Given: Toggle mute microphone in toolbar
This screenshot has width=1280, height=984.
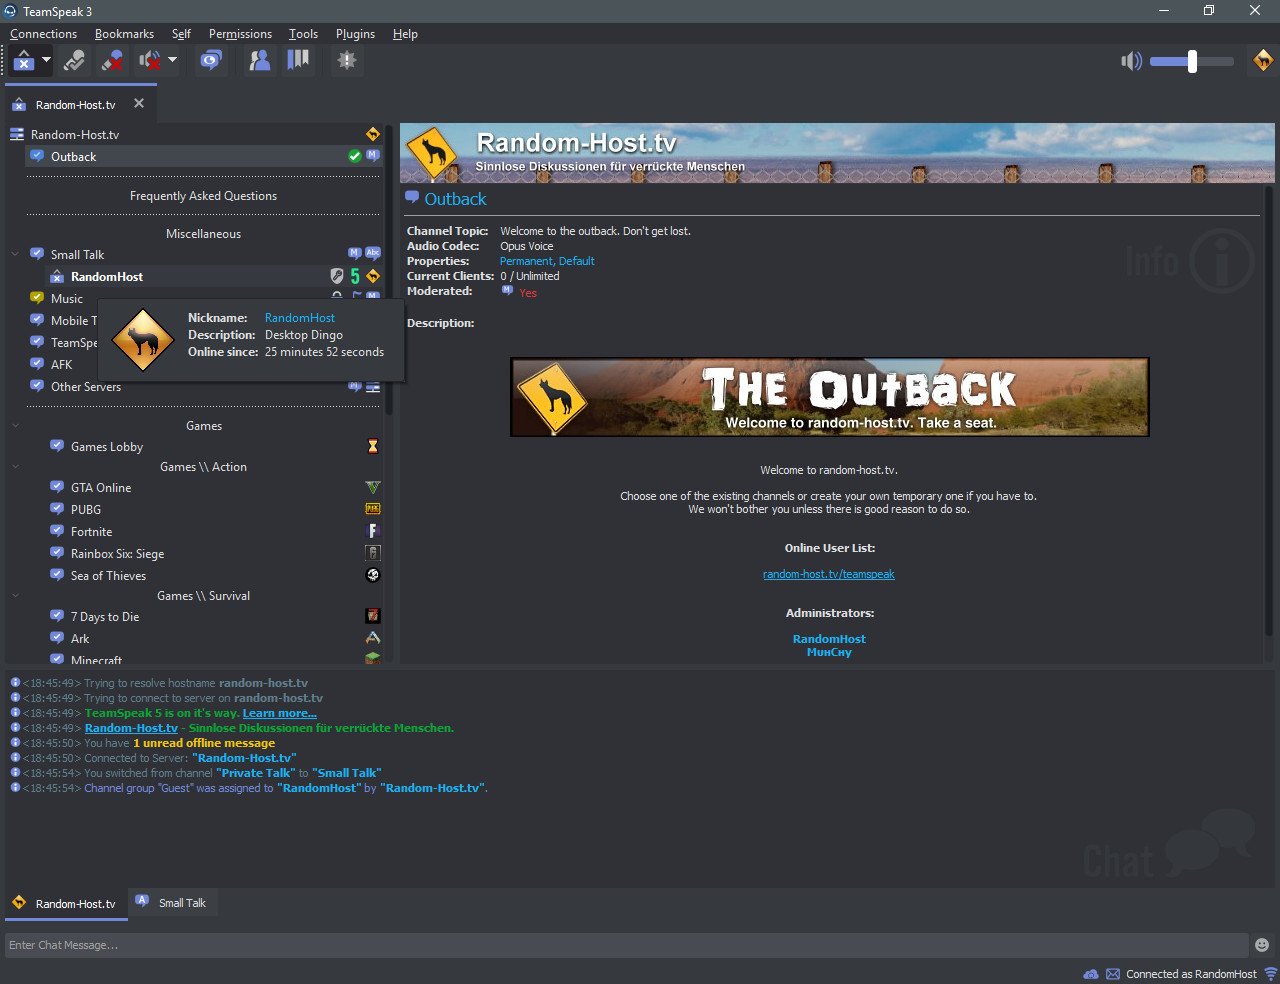Looking at the screenshot, I should pyautogui.click(x=112, y=61).
